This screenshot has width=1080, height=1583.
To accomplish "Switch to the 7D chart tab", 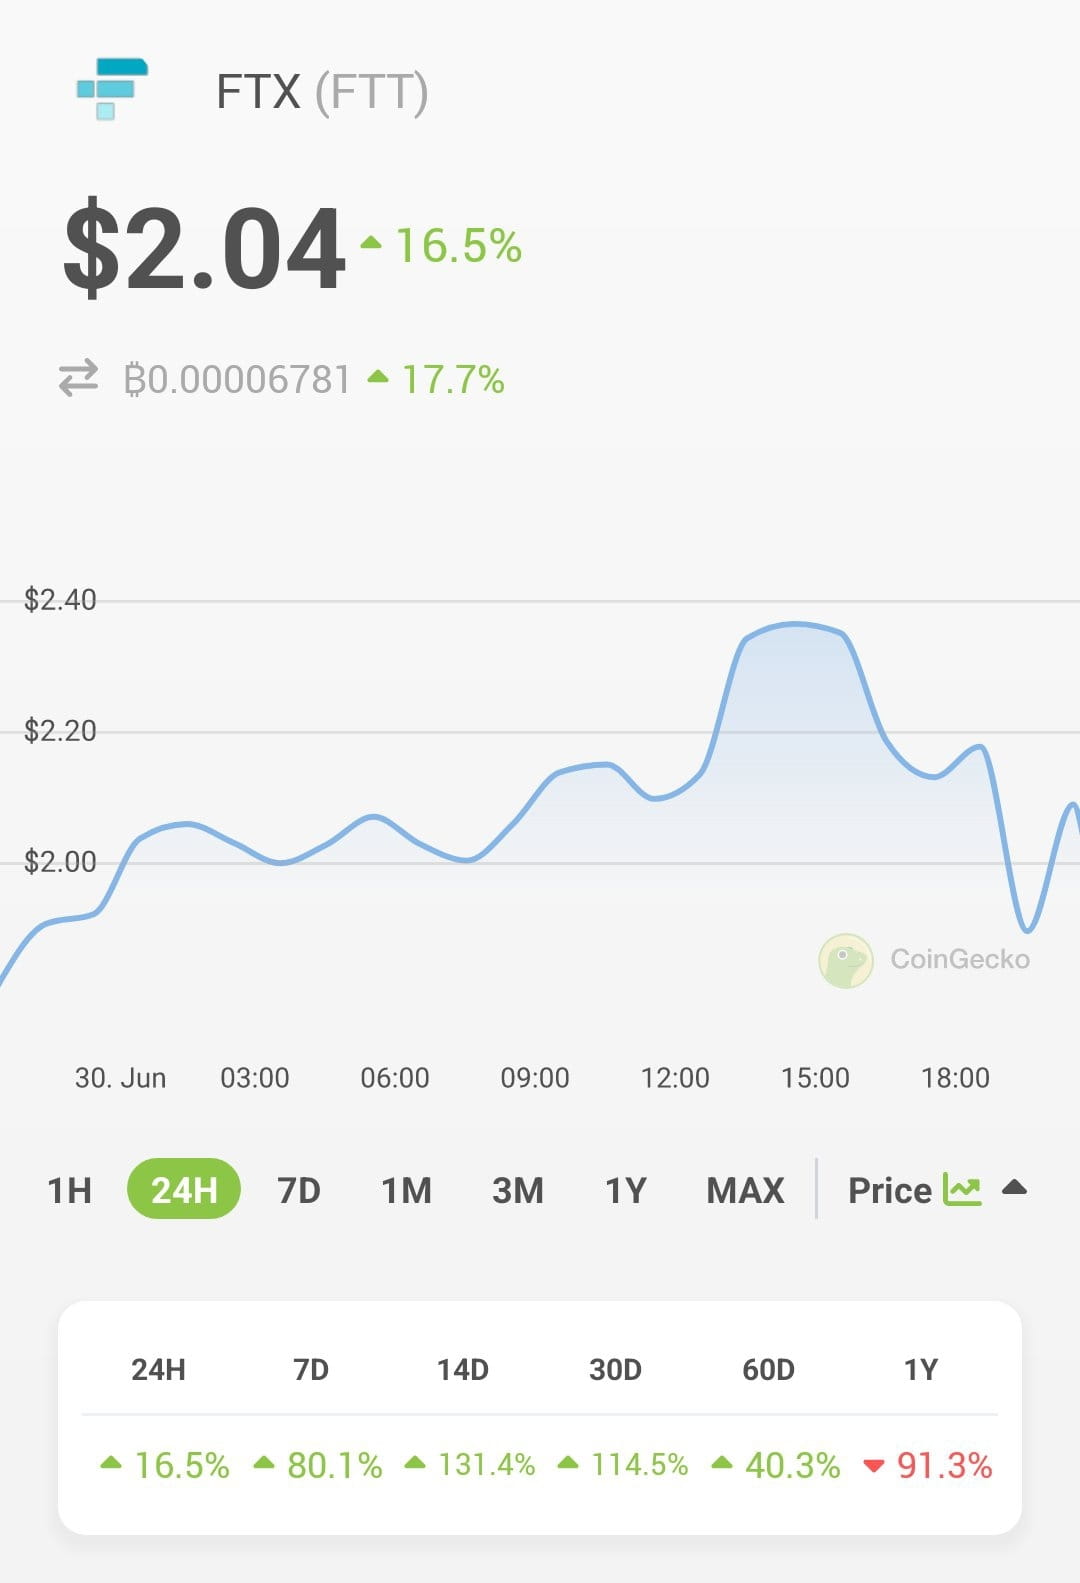I will point(298,1190).
